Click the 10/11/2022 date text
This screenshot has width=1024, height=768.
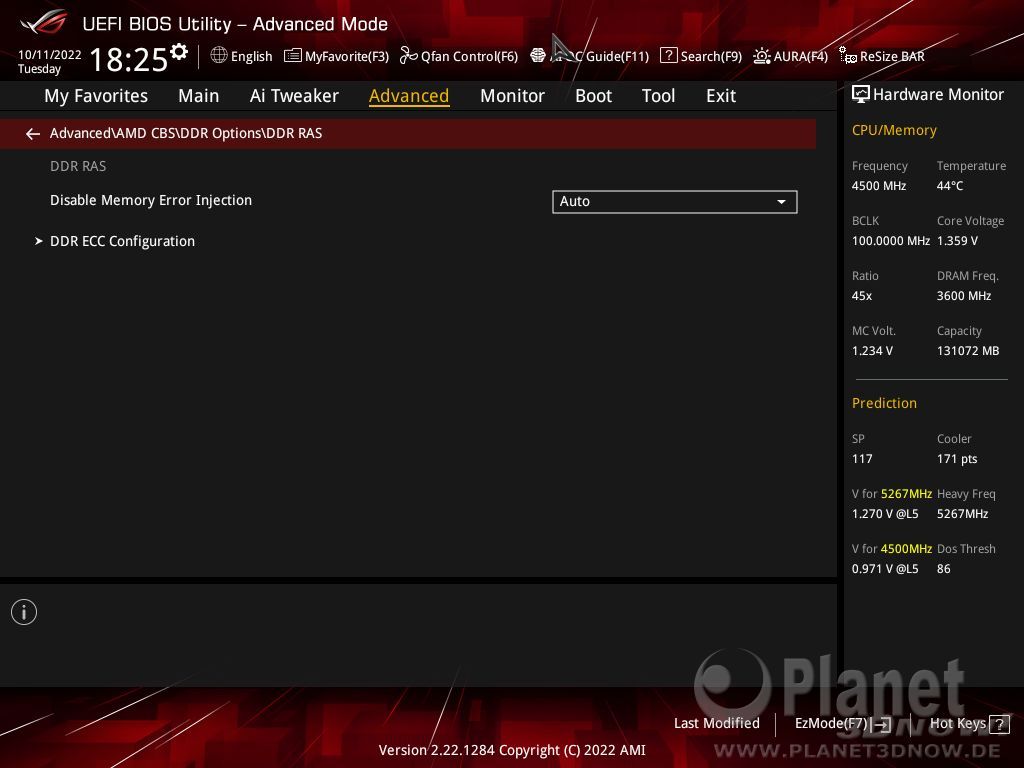50,55
